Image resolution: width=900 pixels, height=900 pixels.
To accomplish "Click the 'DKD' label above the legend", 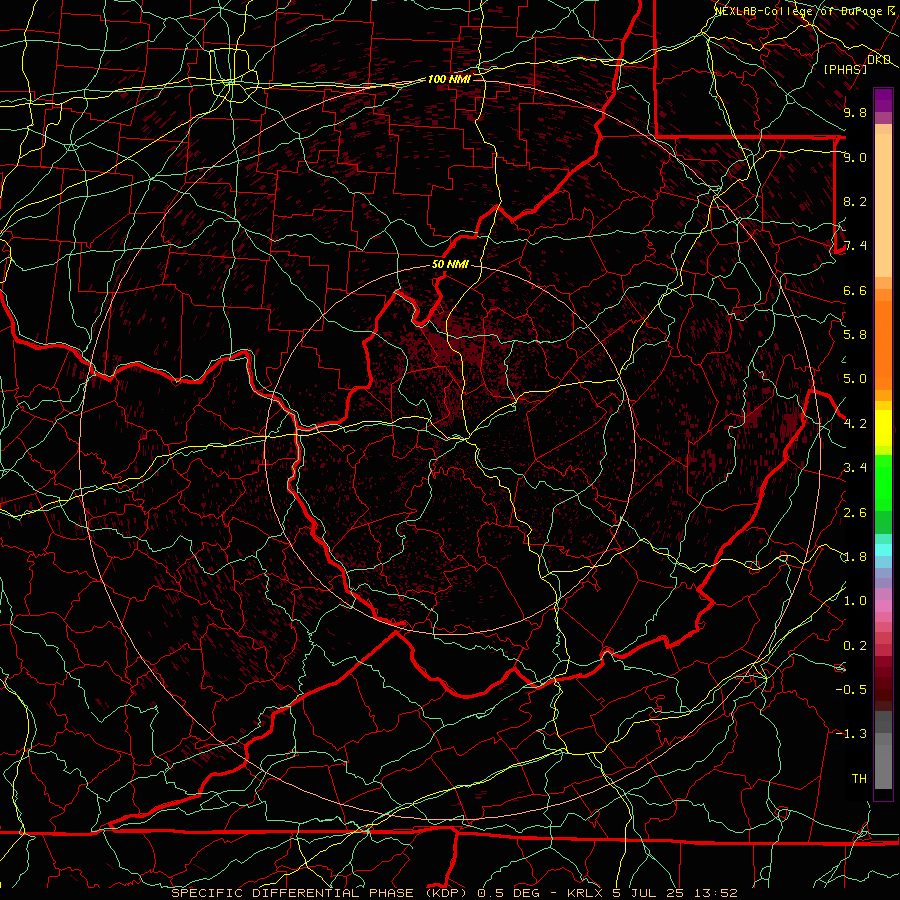I will tap(879, 60).
